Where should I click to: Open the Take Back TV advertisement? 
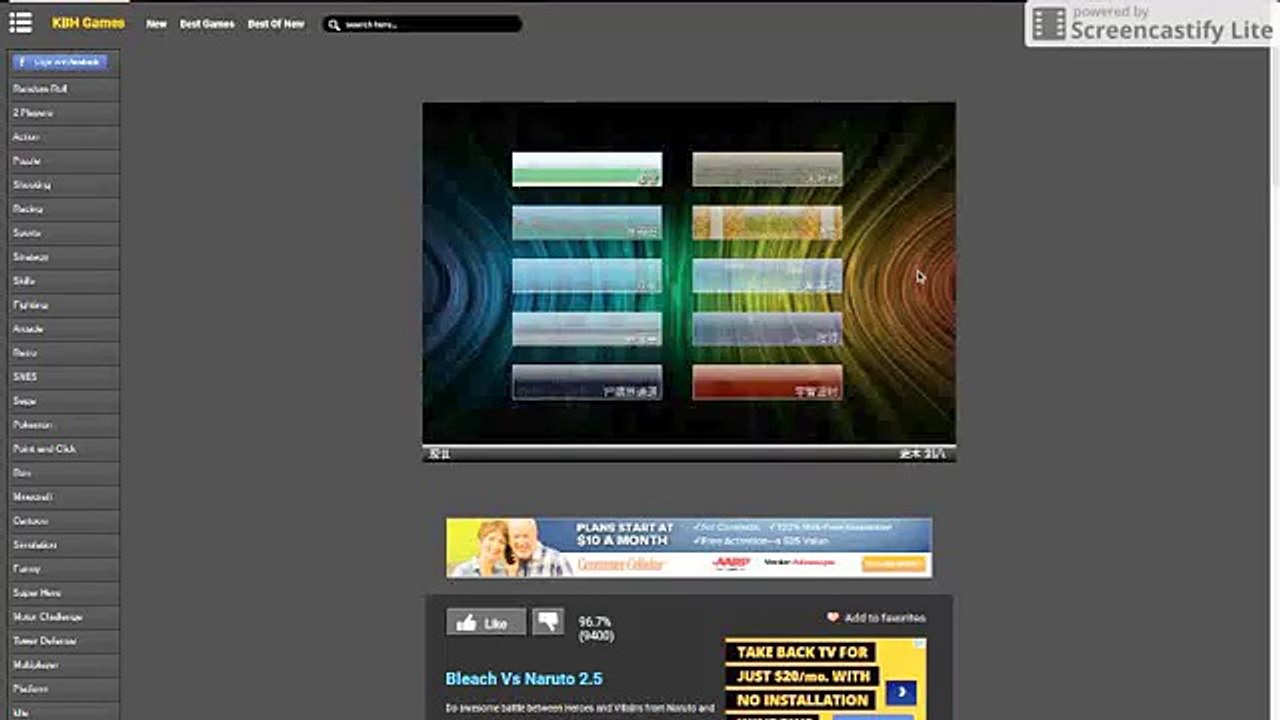(x=825, y=679)
